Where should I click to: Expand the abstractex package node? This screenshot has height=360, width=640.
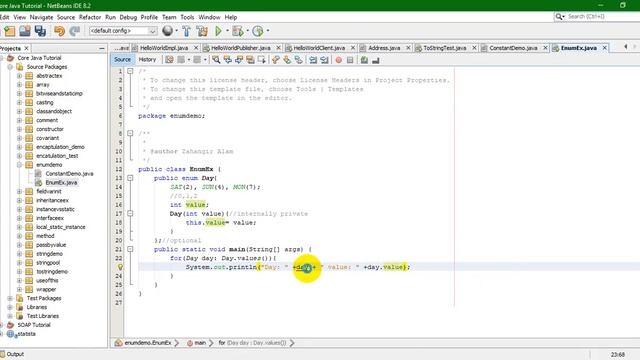19,76
